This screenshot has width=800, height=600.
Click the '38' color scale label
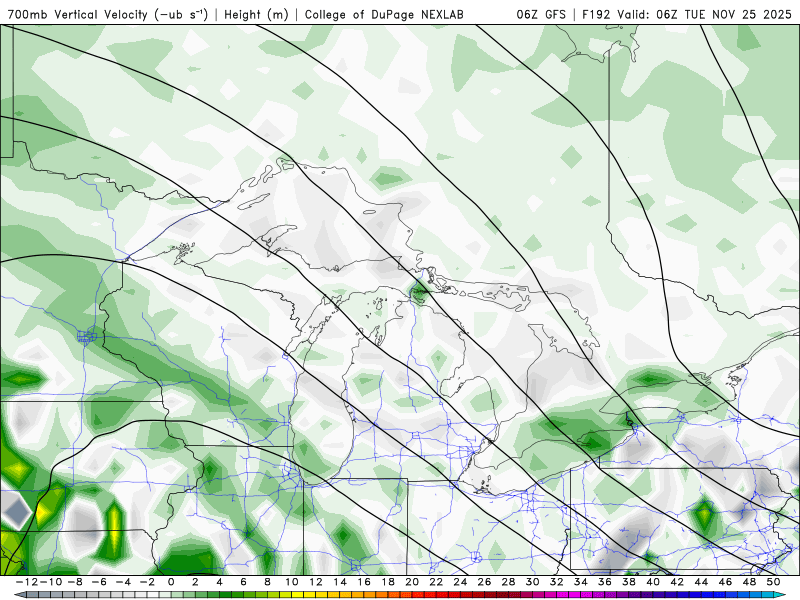click(x=629, y=582)
